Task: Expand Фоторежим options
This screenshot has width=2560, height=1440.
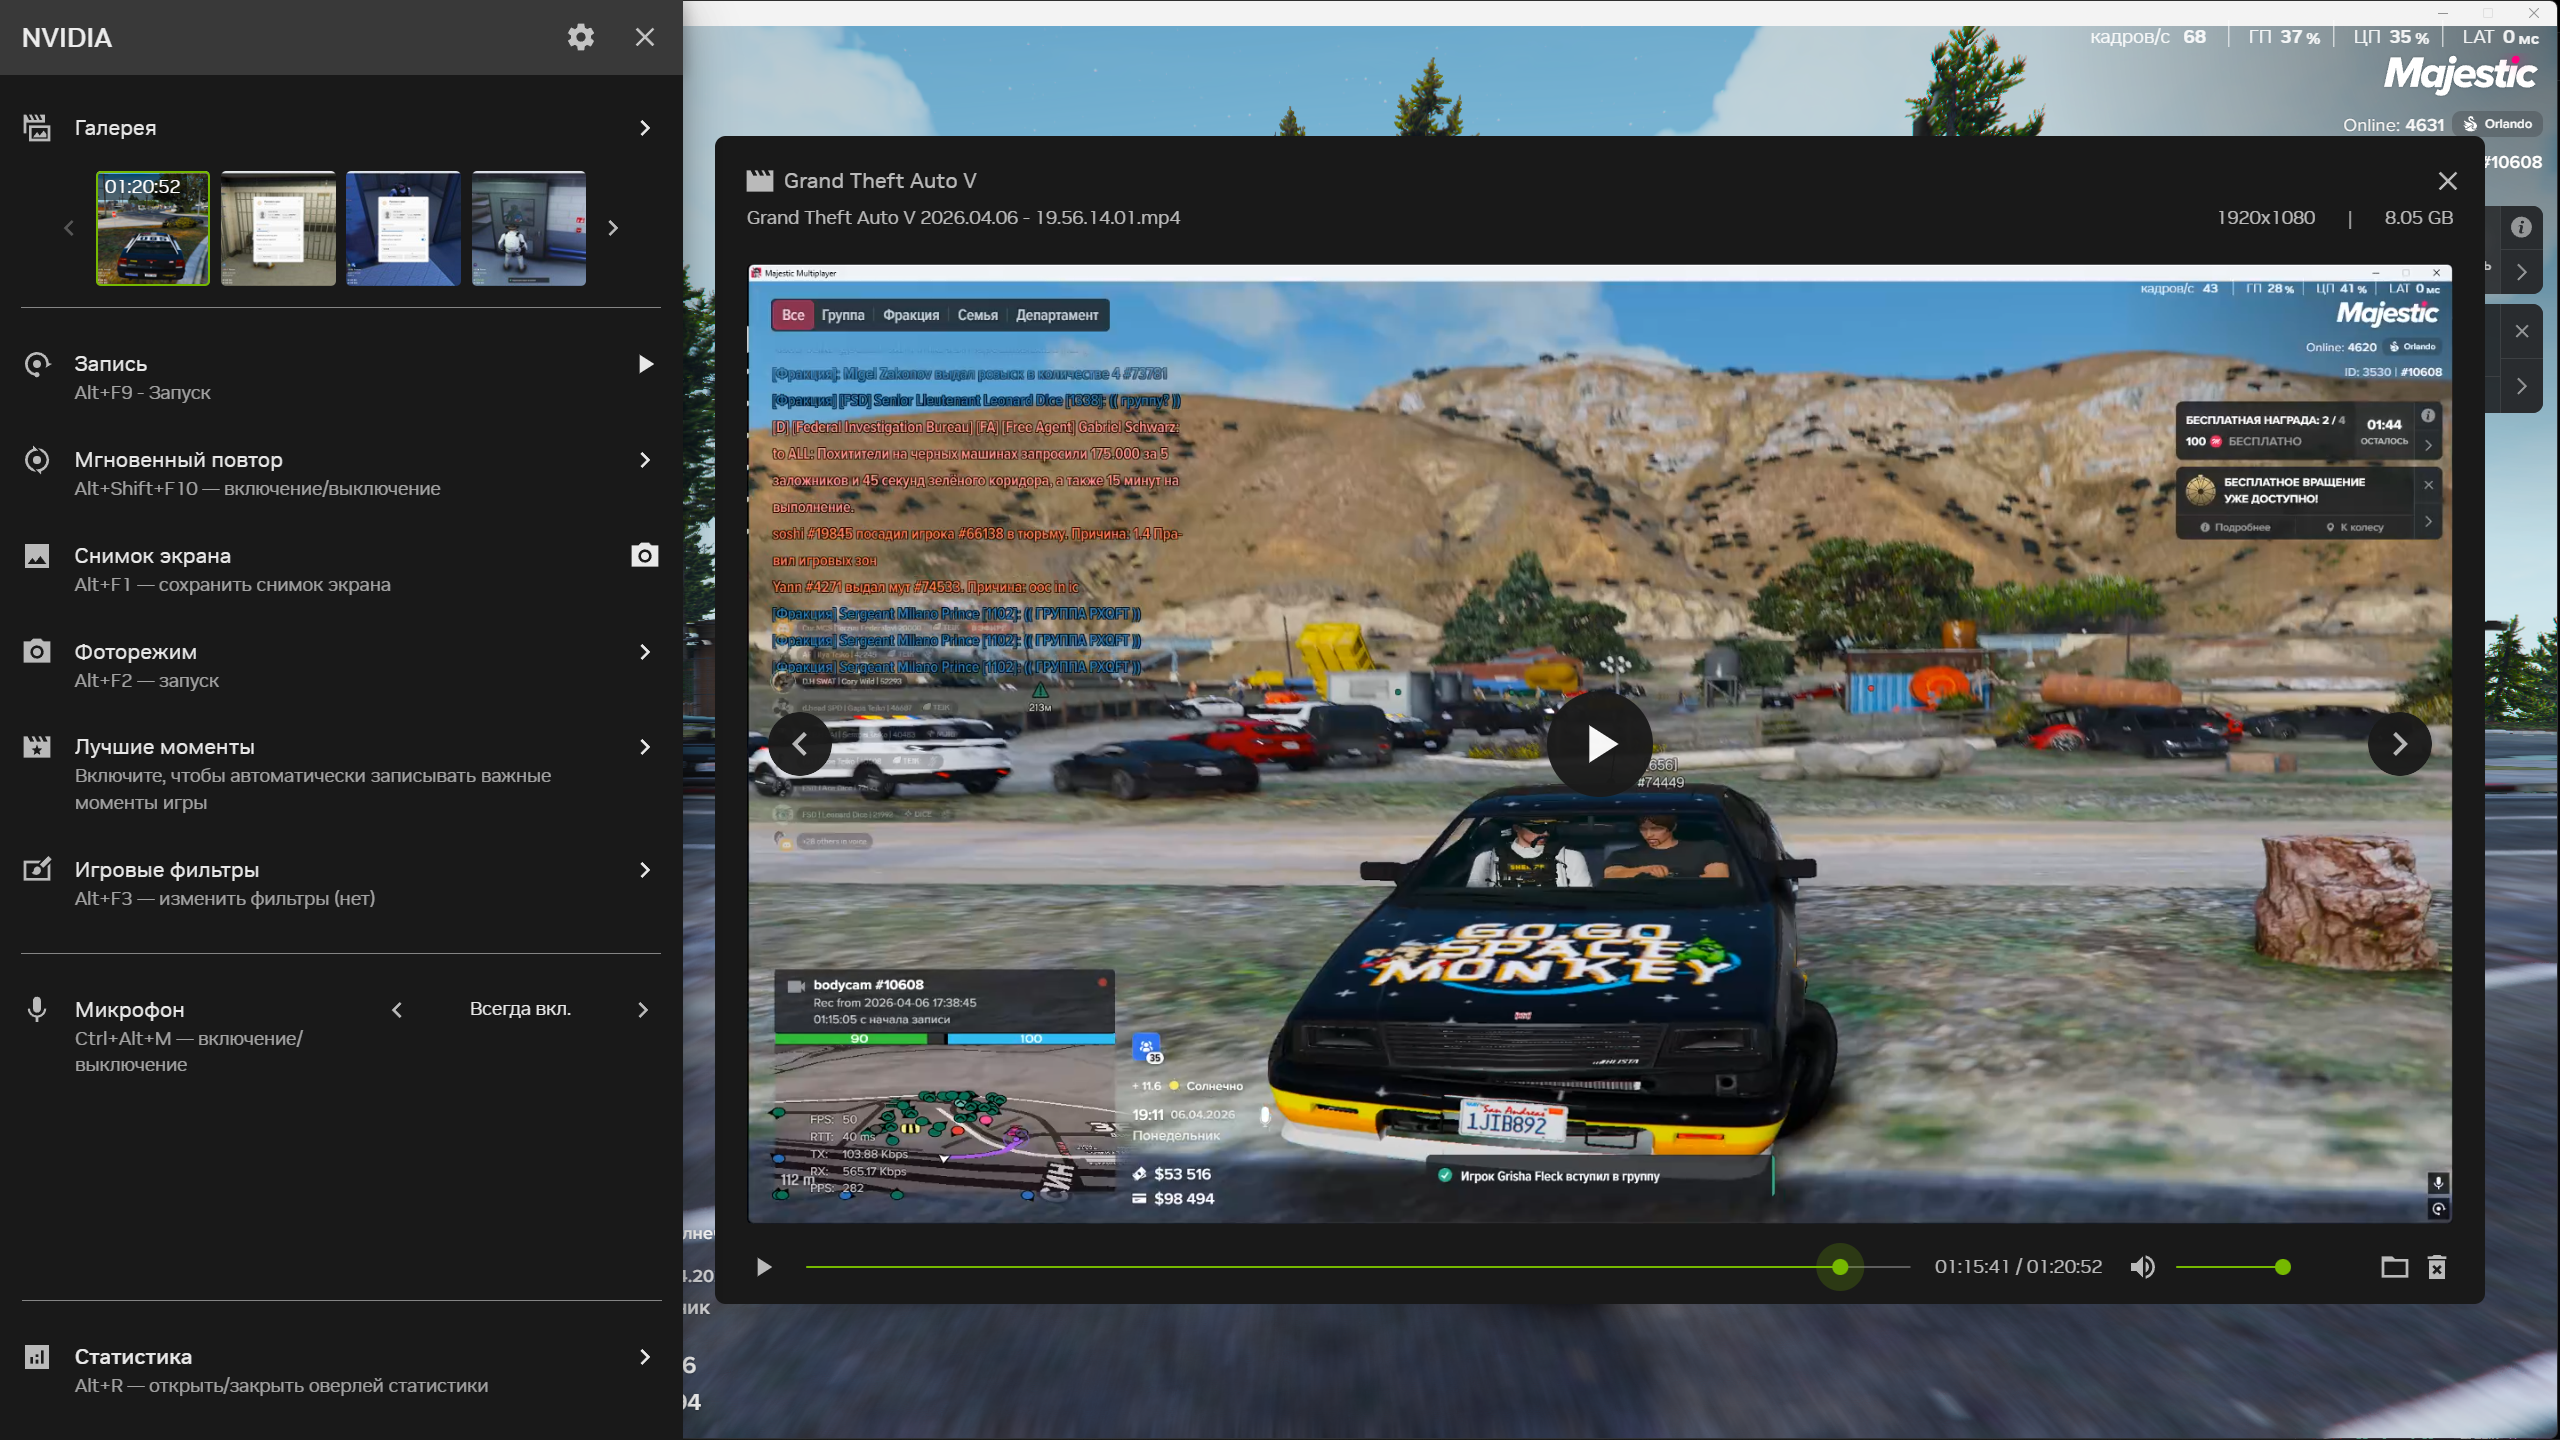Action: pyautogui.click(x=645, y=652)
